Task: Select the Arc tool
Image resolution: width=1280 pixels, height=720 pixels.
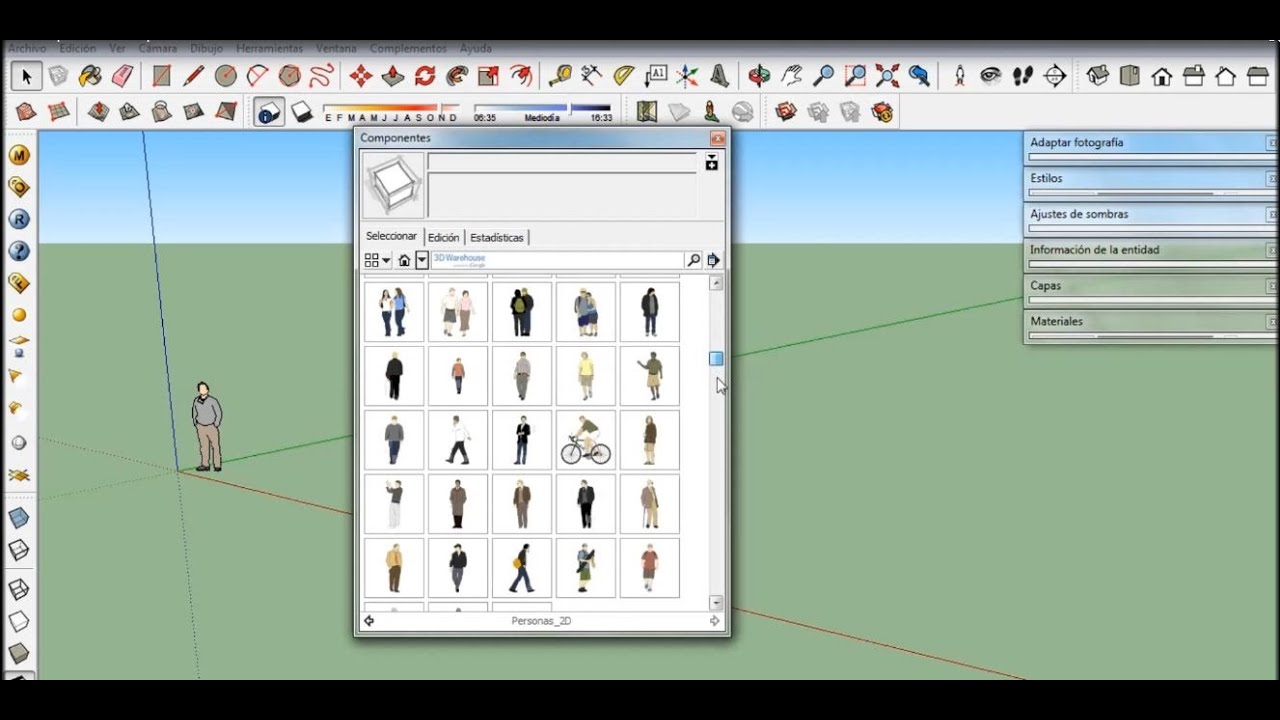Action: [x=258, y=76]
